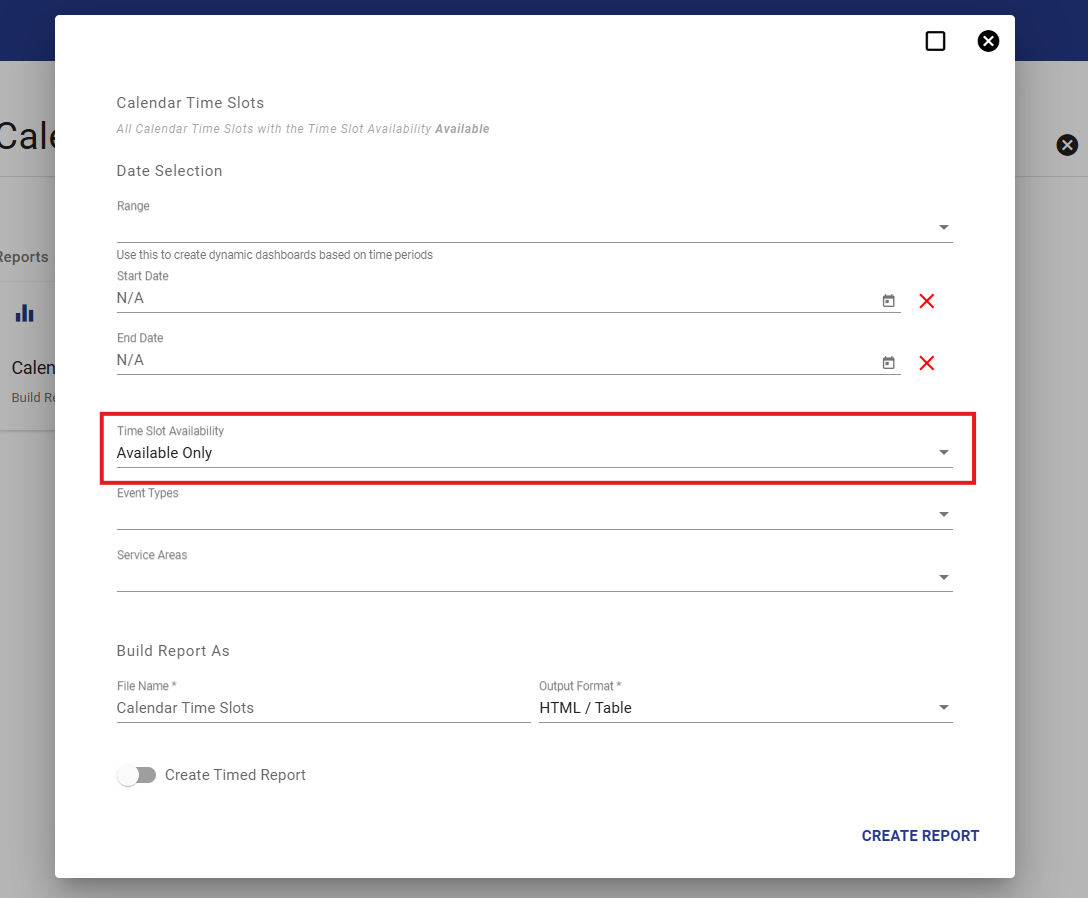The height and width of the screenshot is (898, 1088).
Task: Click the background page close icon
Action: (1067, 145)
